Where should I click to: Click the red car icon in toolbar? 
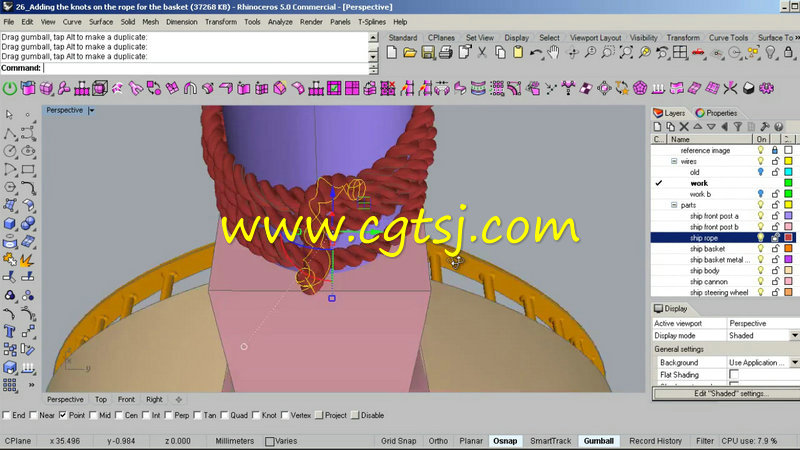point(698,53)
